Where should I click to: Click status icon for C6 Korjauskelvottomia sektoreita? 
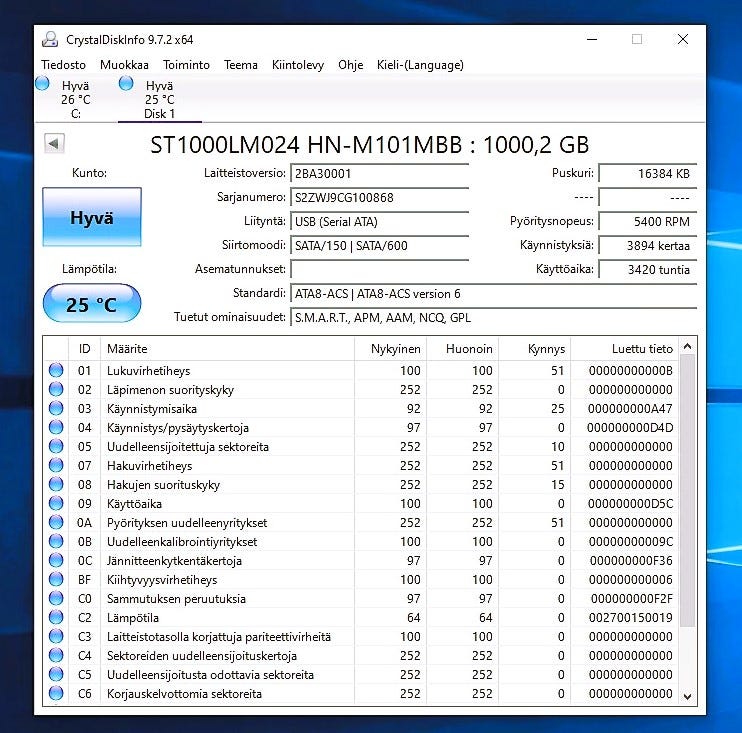(x=56, y=694)
